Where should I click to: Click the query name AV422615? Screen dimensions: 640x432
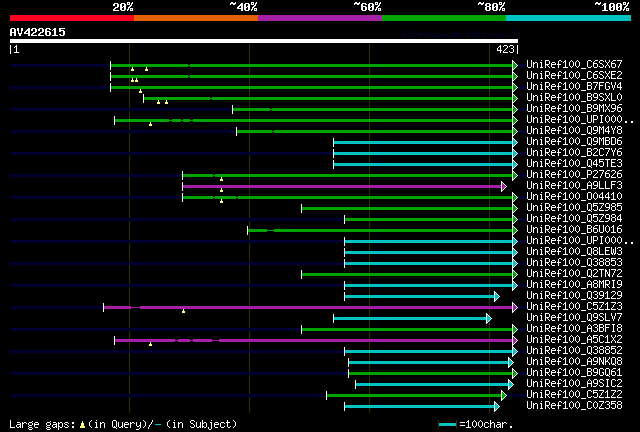(38, 32)
